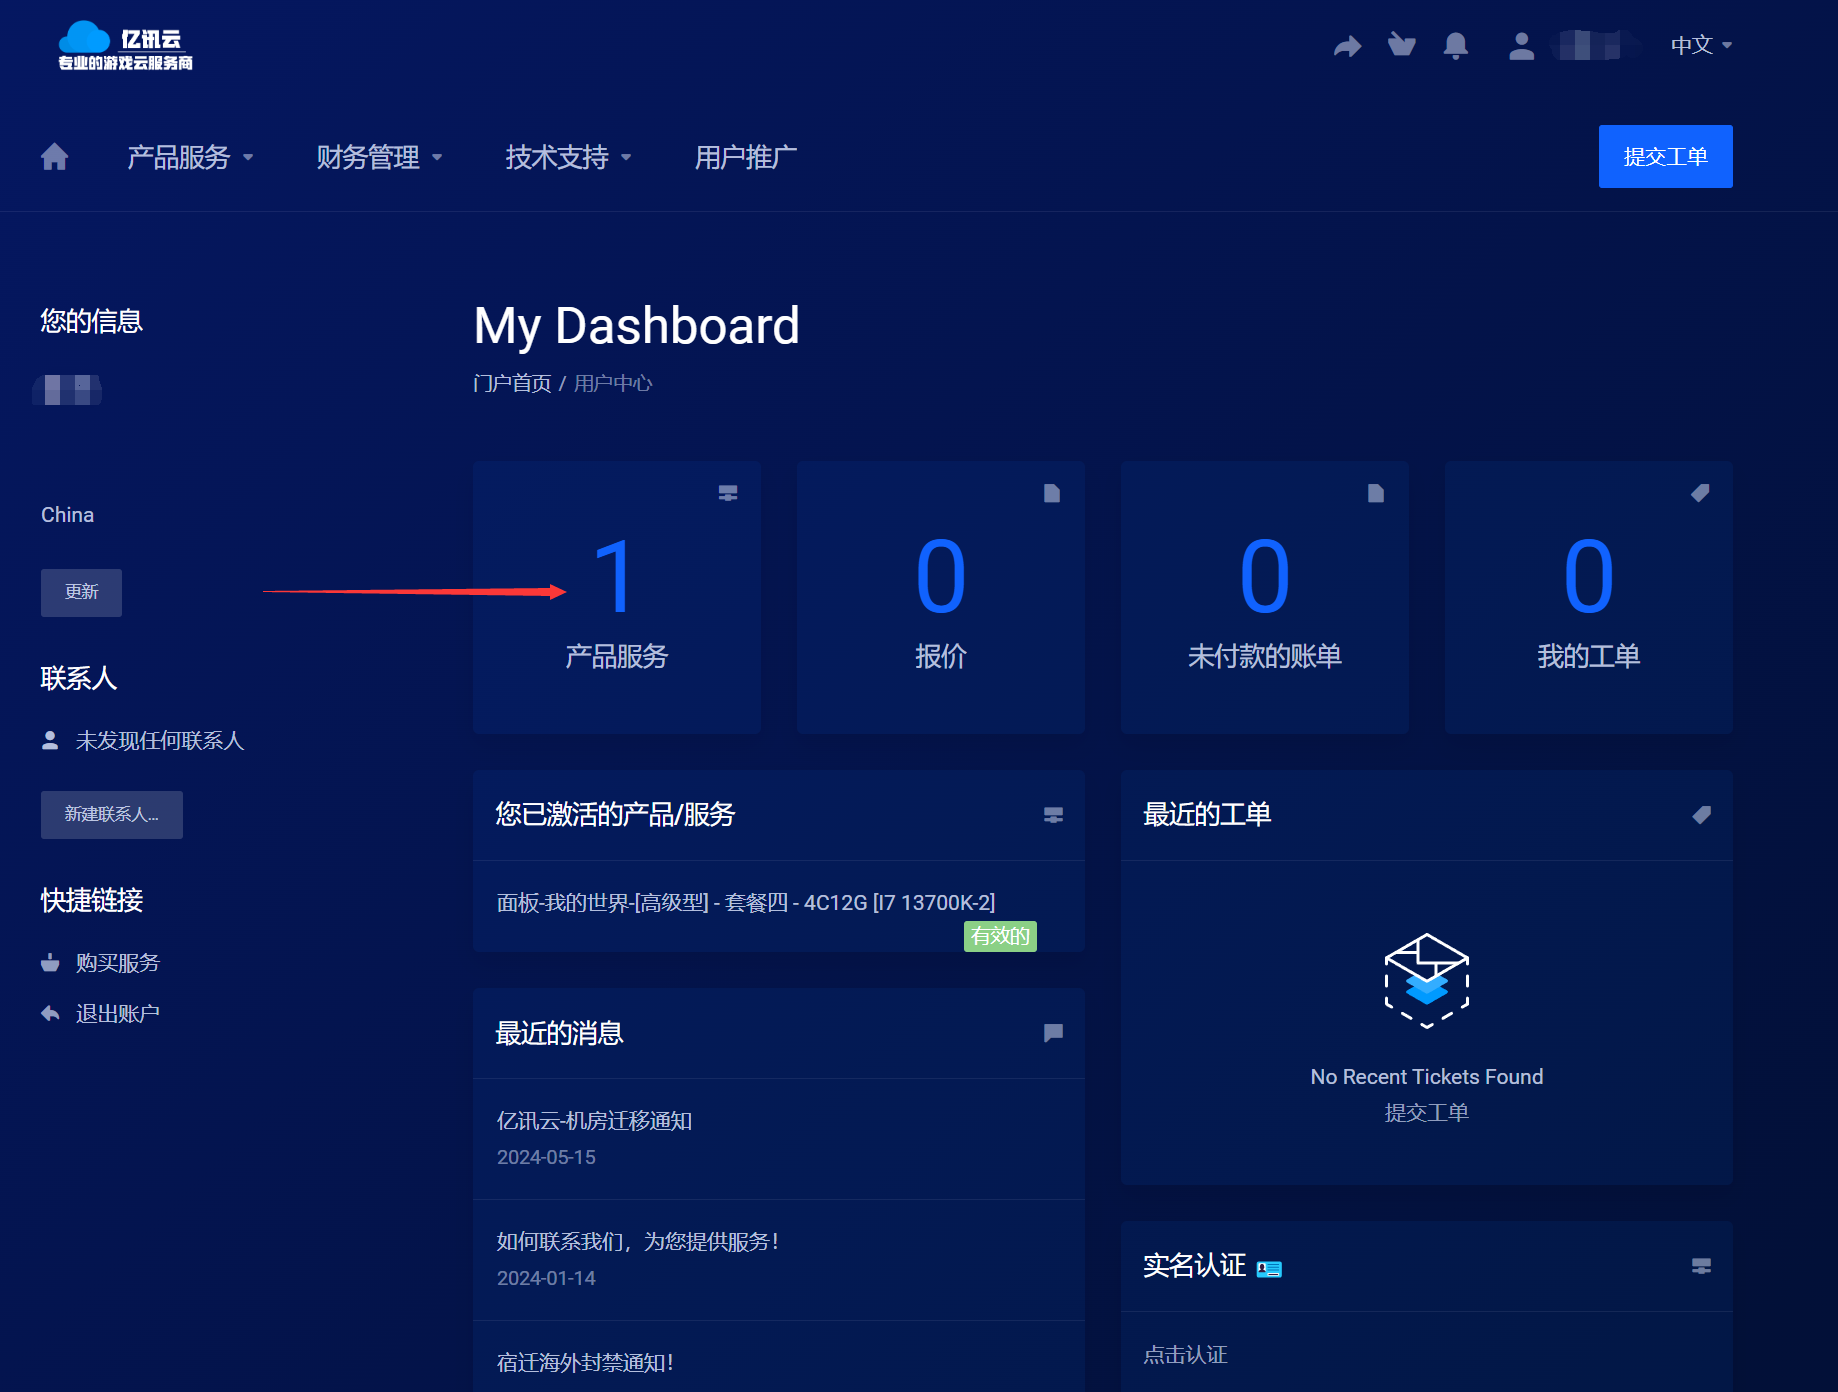Click ID card icon beside 实名认证
This screenshot has height=1392, width=1838.
(x=1269, y=1268)
